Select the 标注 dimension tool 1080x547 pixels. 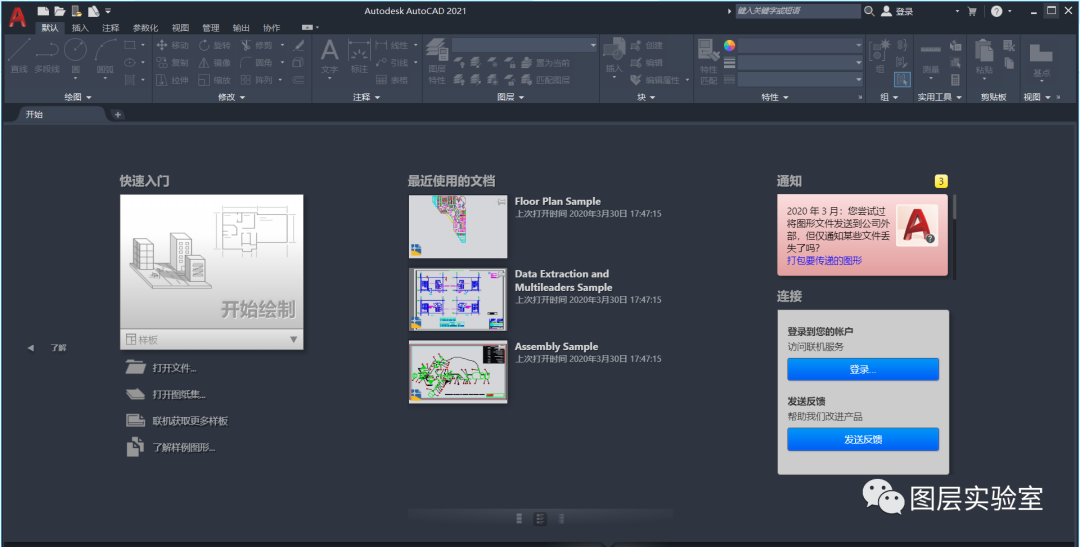tap(359, 57)
